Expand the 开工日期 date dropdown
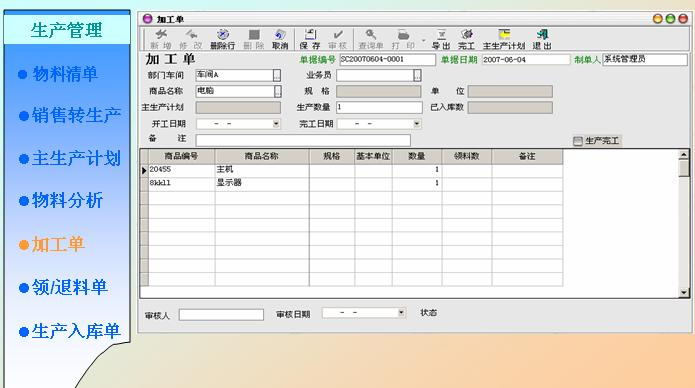Screen dimensions: 695x388 (x=276, y=124)
